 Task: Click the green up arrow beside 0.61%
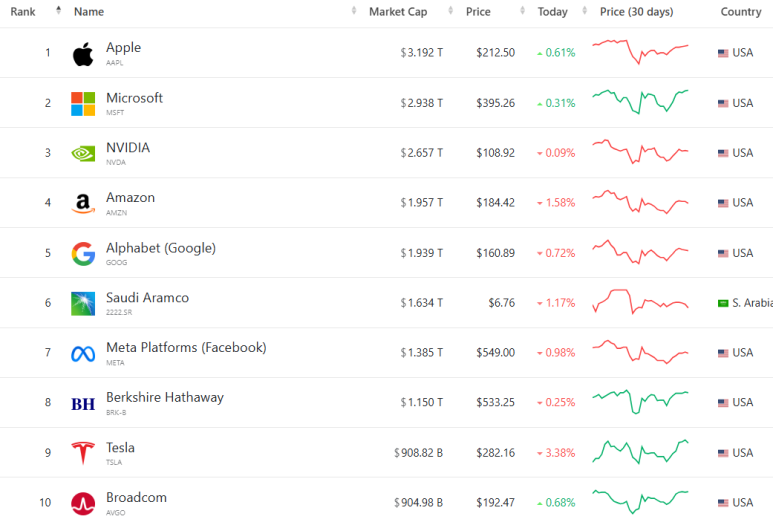(x=540, y=53)
